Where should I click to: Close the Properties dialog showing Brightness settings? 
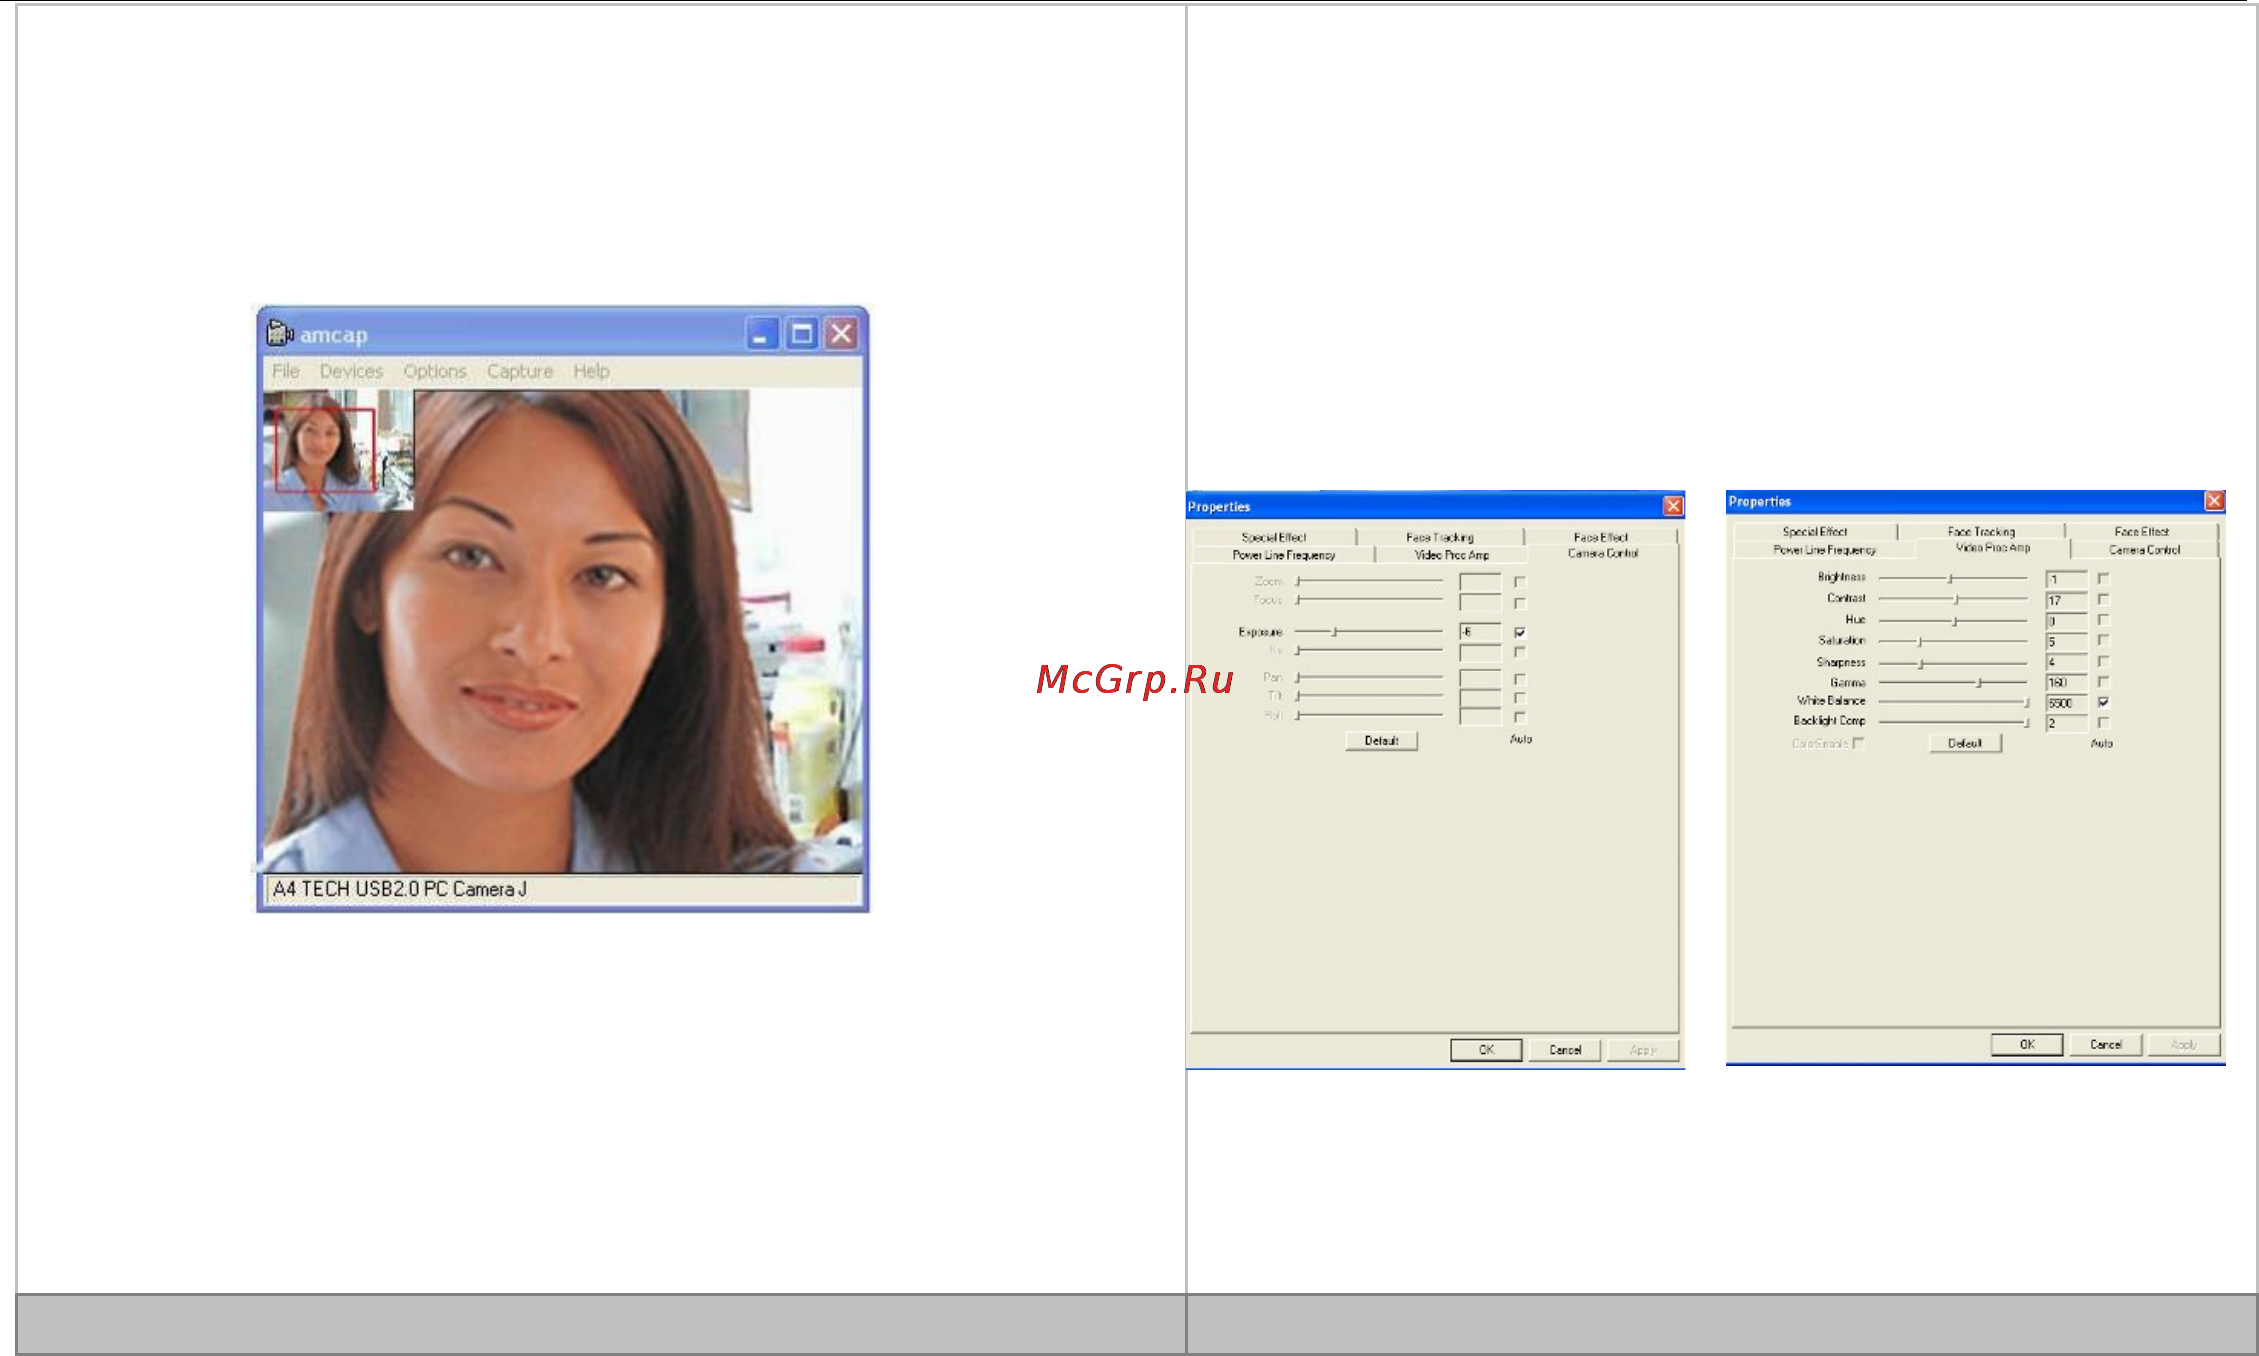2214,501
